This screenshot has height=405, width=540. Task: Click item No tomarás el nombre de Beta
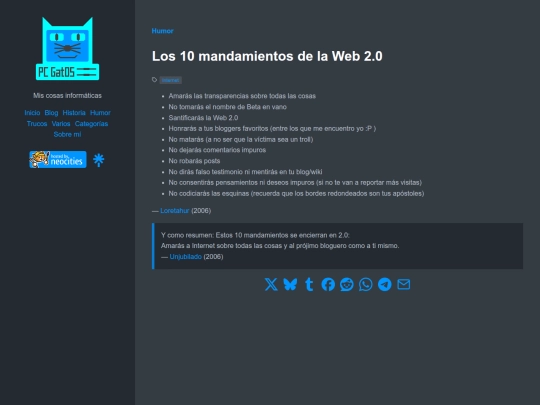(x=228, y=107)
